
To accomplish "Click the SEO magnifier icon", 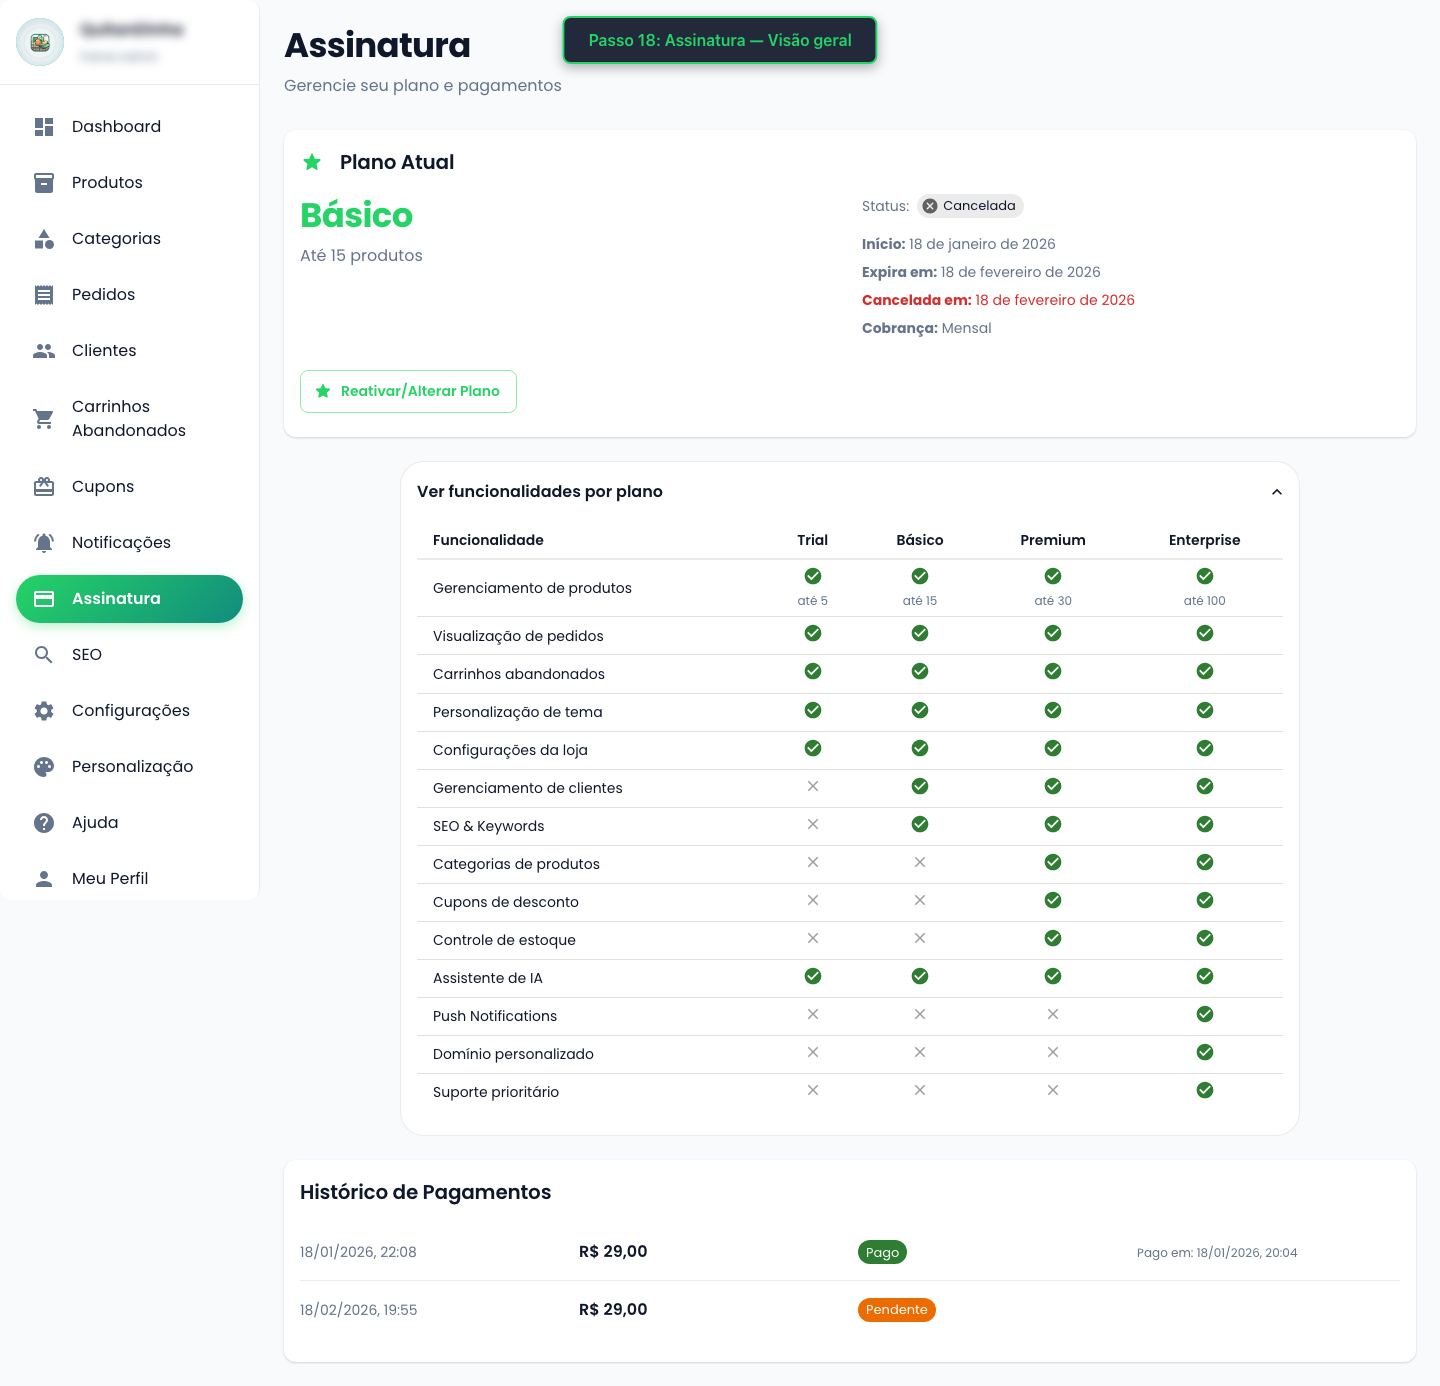I will point(44,655).
